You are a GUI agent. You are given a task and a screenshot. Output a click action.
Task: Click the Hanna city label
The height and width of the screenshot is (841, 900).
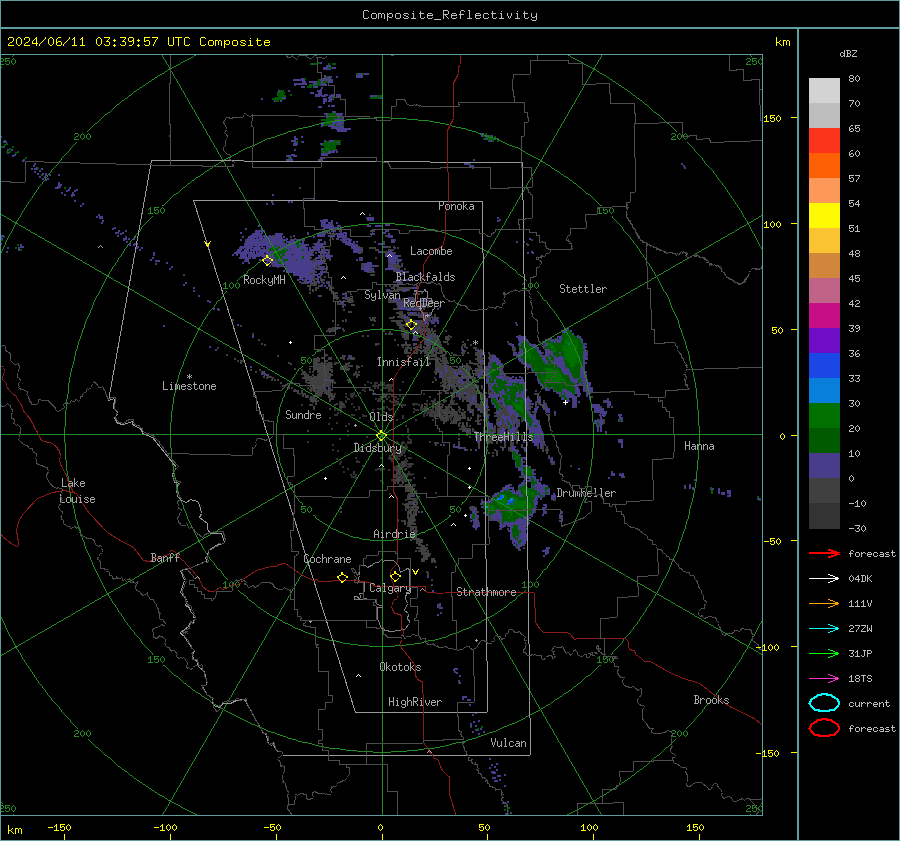[x=699, y=446]
